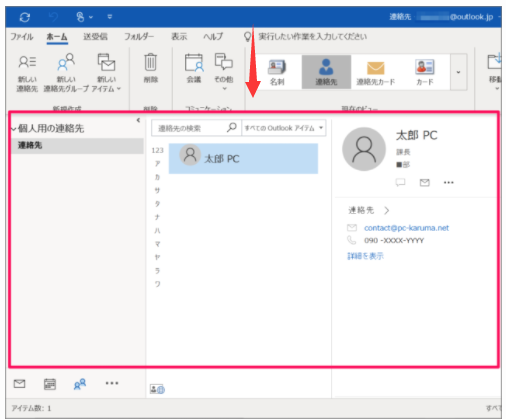Create a new contact with 新しい連絡先

pos(27,73)
